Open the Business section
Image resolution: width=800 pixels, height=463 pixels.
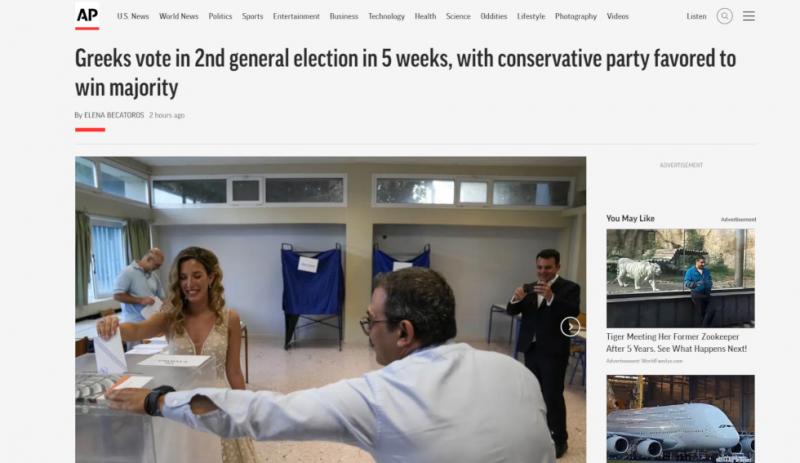pyautogui.click(x=344, y=16)
